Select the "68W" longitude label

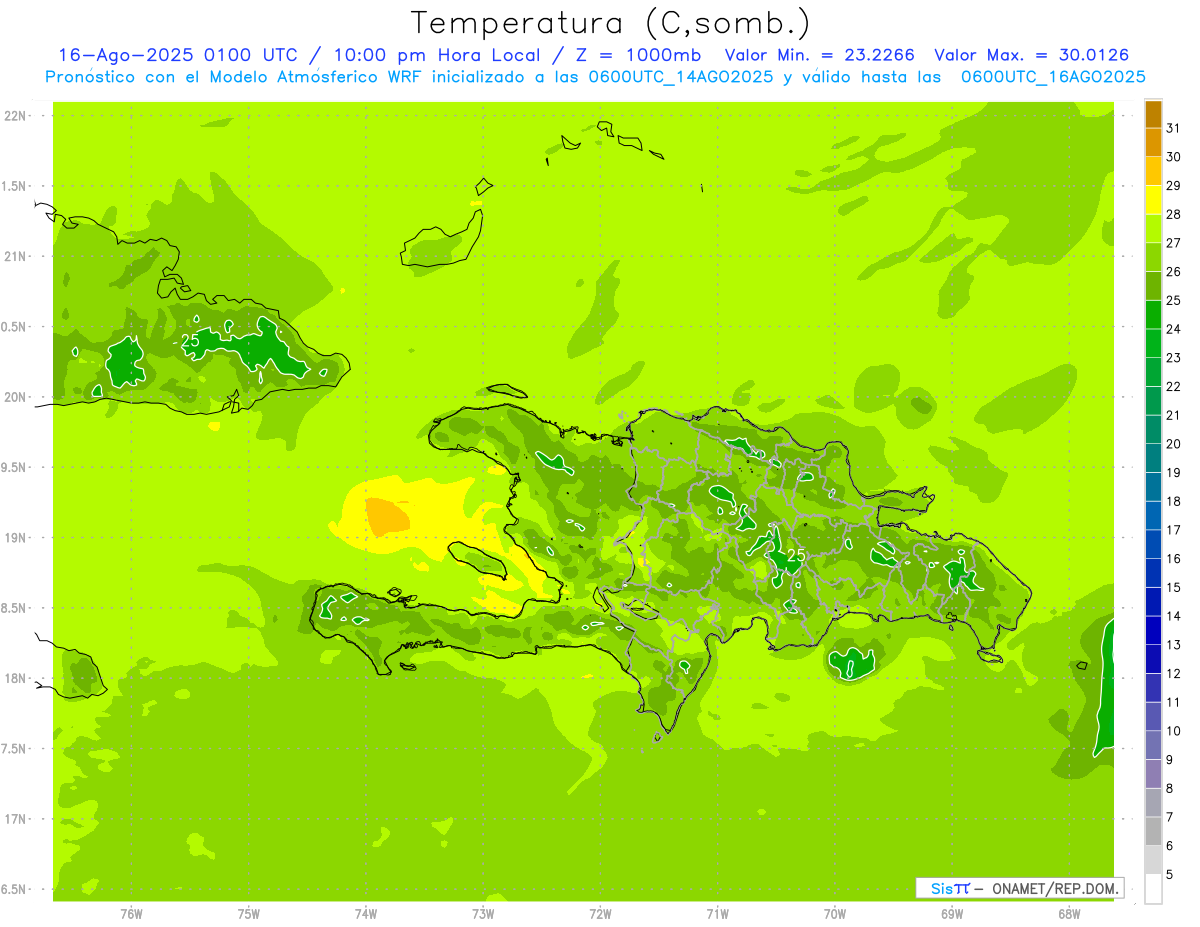[x=1069, y=914]
